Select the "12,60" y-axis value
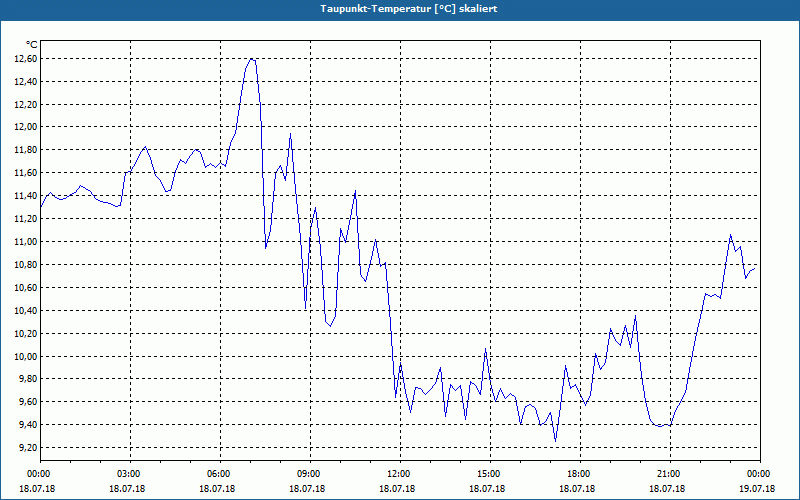The height and width of the screenshot is (500, 800). click(27, 59)
